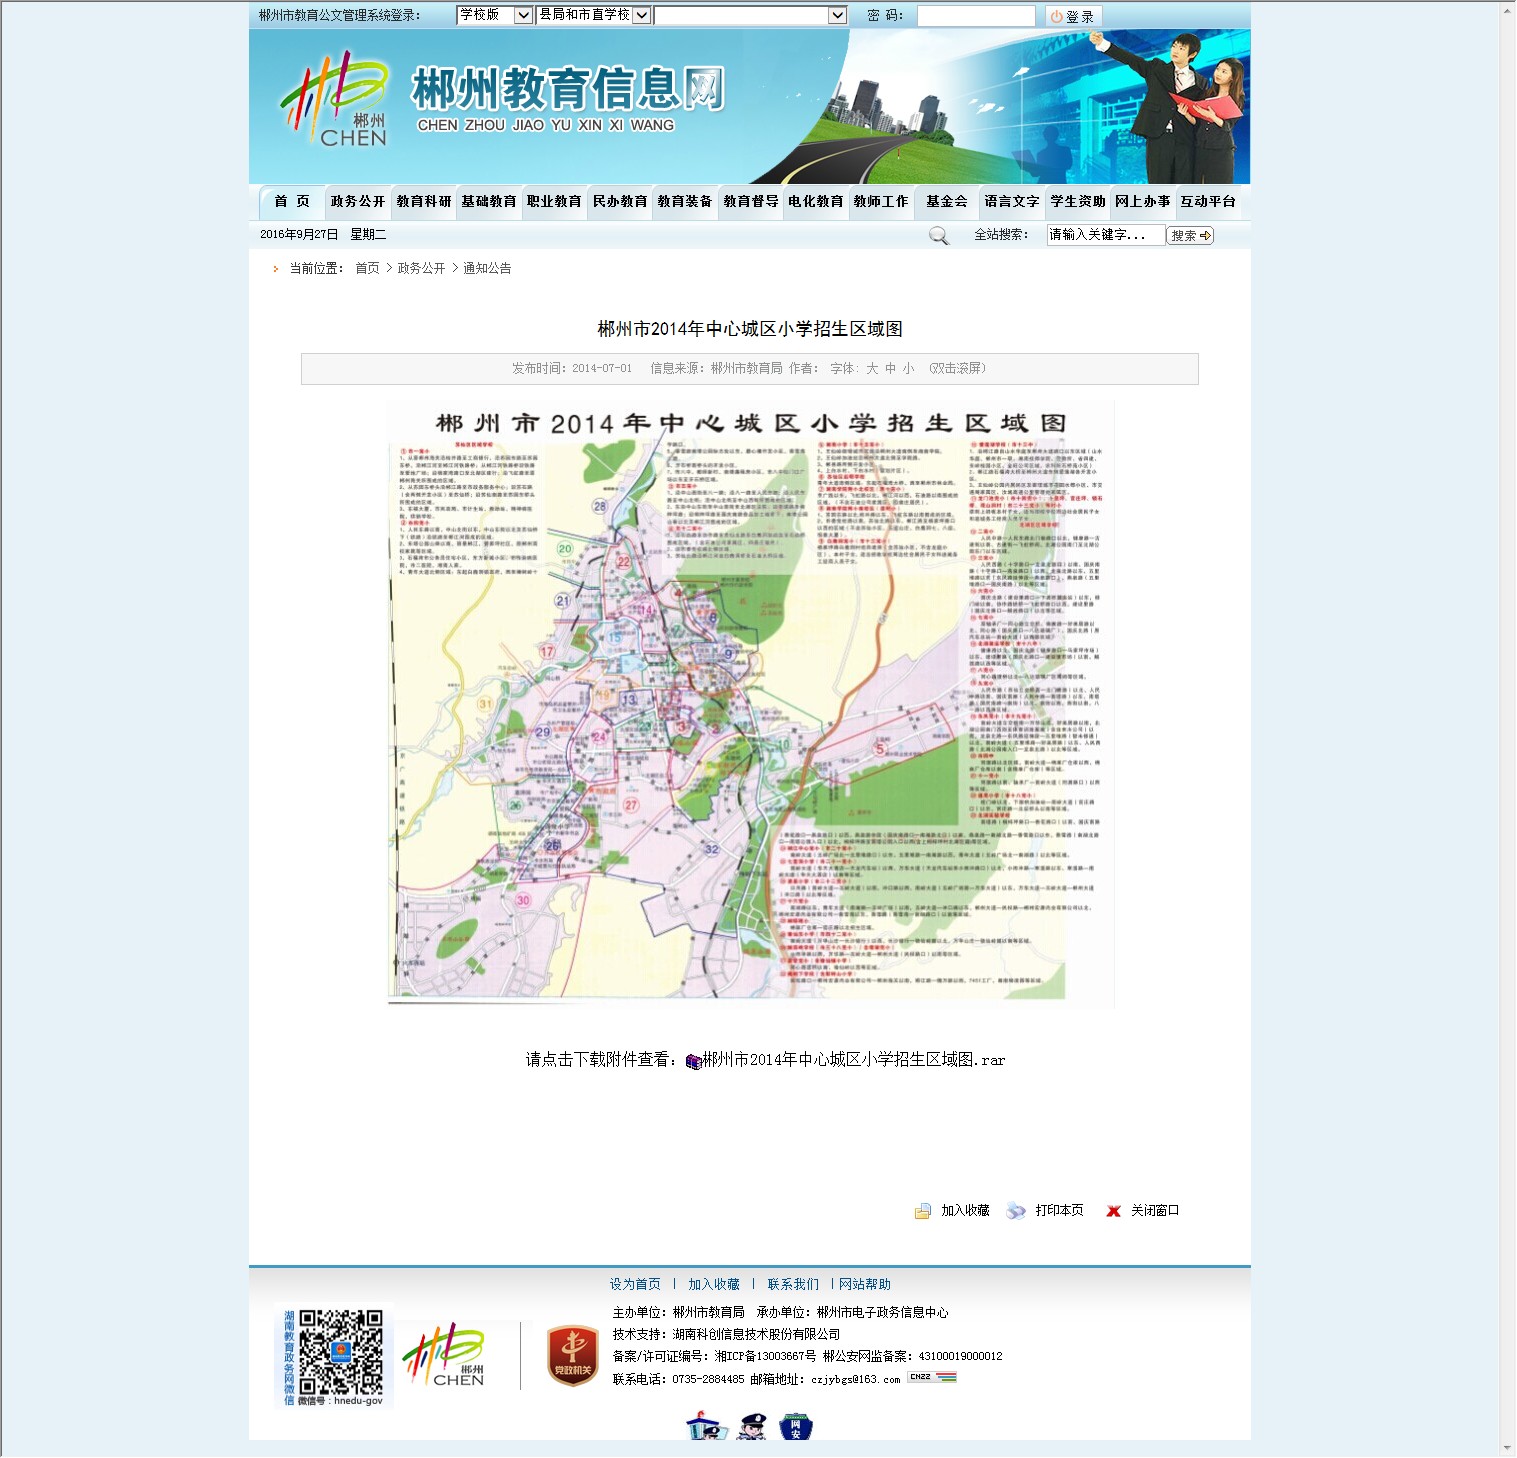Image resolution: width=1517 pixels, height=1458 pixels.
Task: Click the 联系我们 footer link
Action: click(793, 1285)
